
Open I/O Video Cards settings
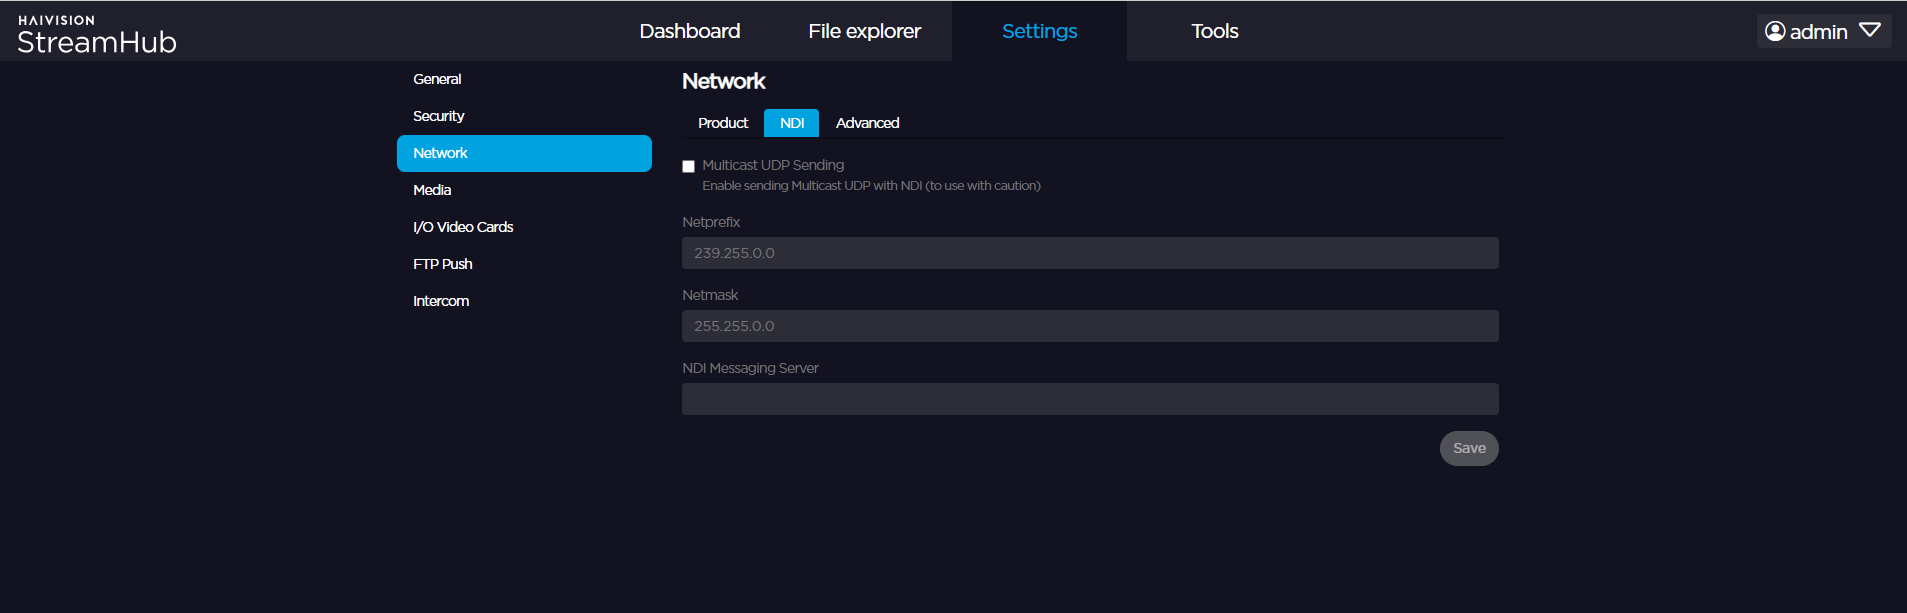coord(463,227)
